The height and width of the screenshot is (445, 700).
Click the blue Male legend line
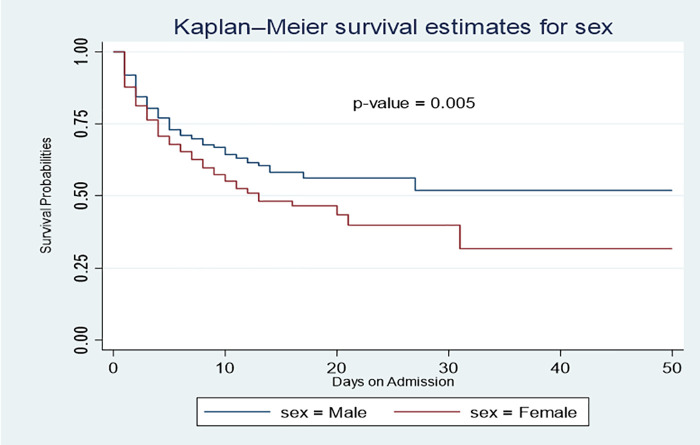point(237,412)
